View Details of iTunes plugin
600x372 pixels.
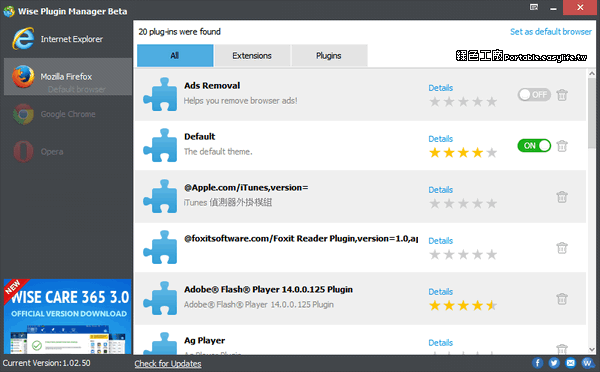(440, 189)
